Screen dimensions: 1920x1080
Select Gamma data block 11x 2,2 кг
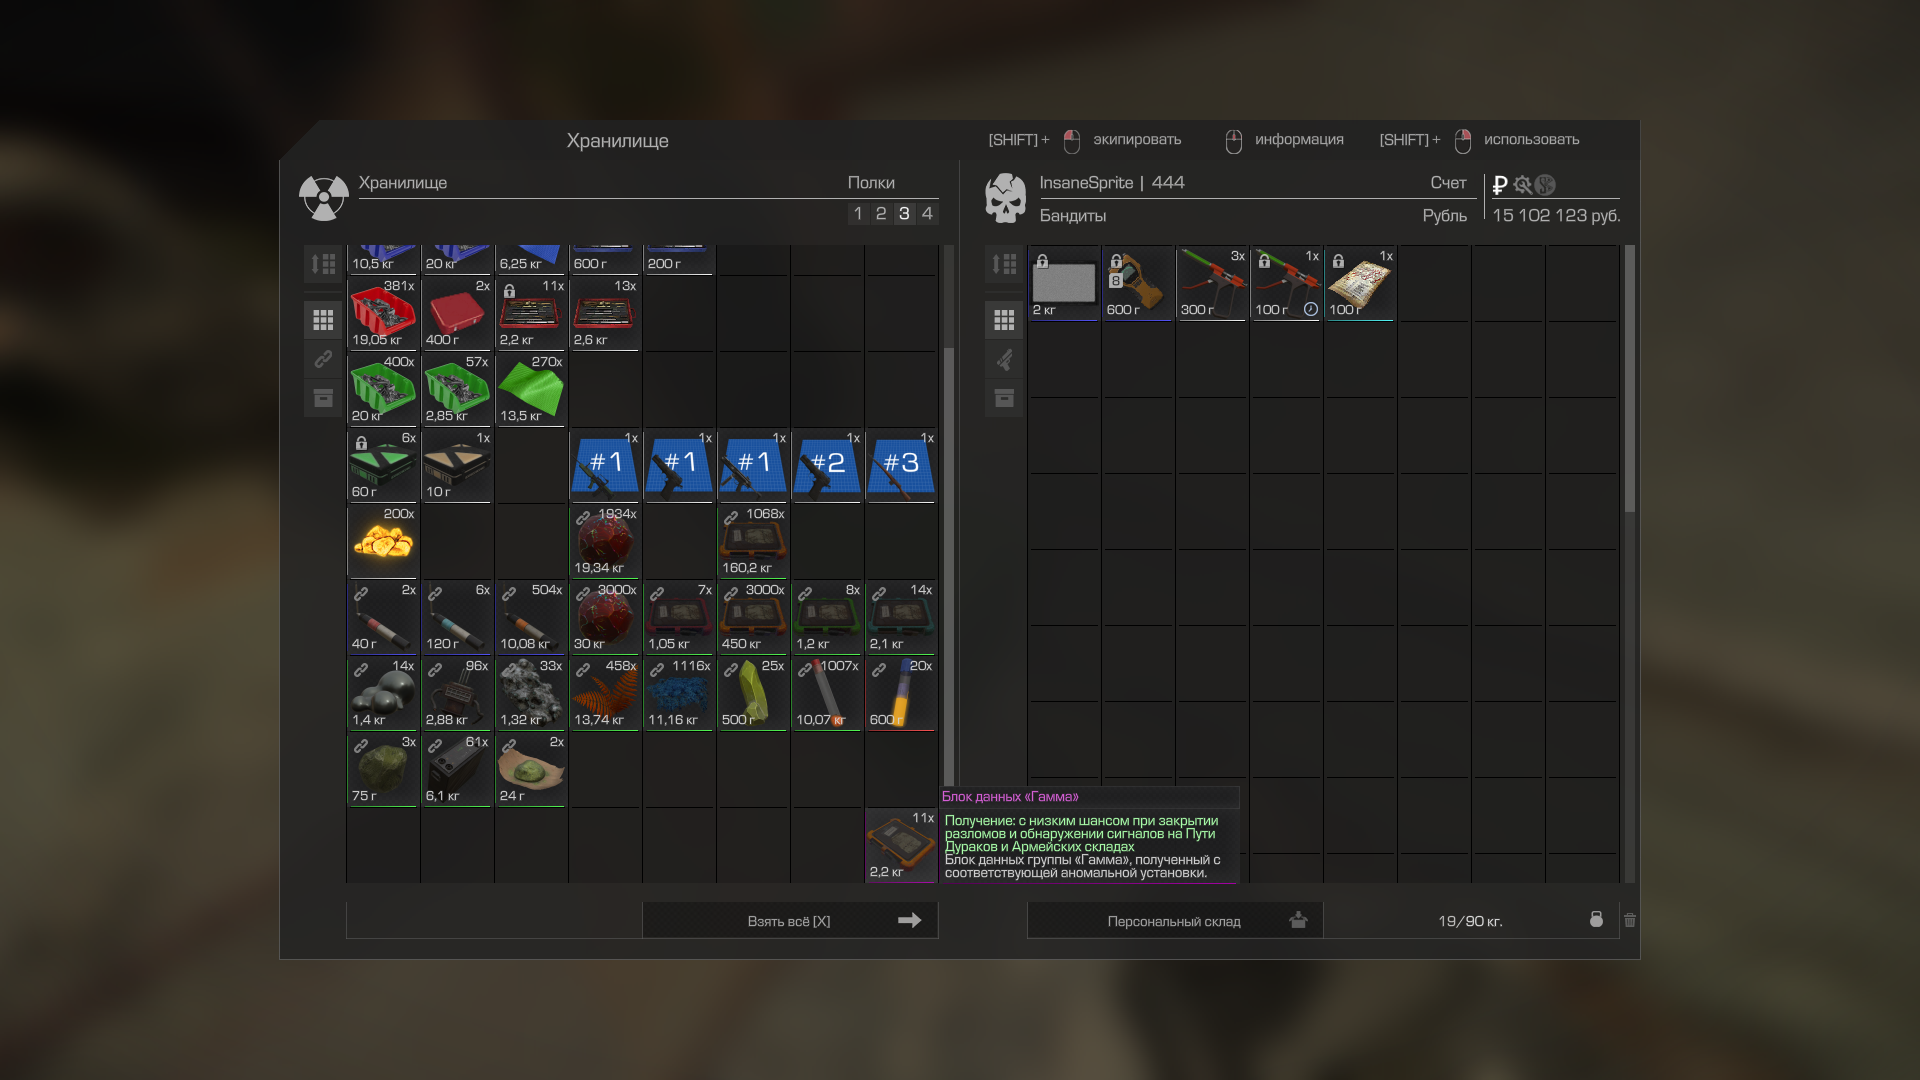[x=901, y=845]
